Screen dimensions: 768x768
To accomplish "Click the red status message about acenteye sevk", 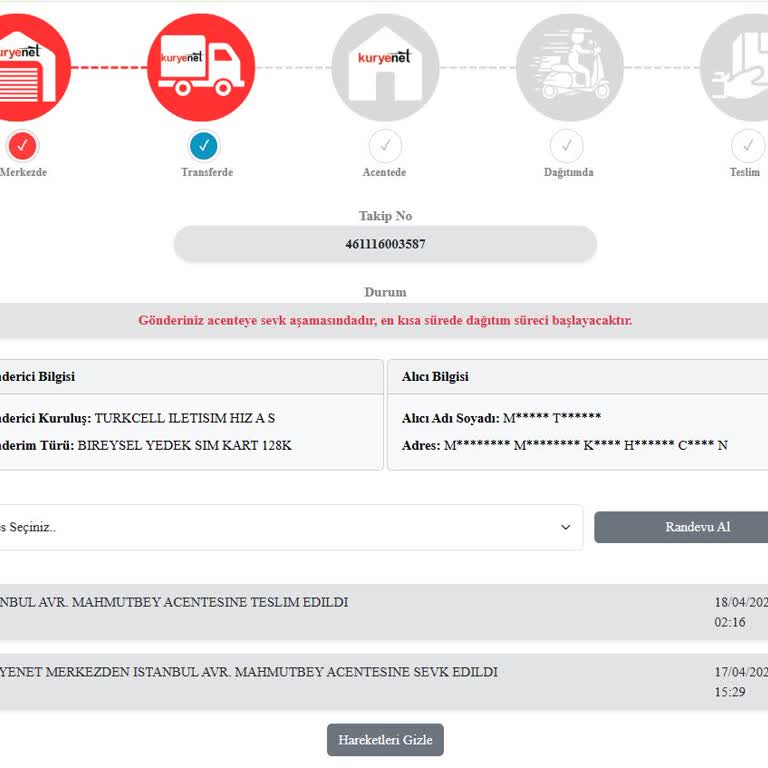I will pos(385,320).
